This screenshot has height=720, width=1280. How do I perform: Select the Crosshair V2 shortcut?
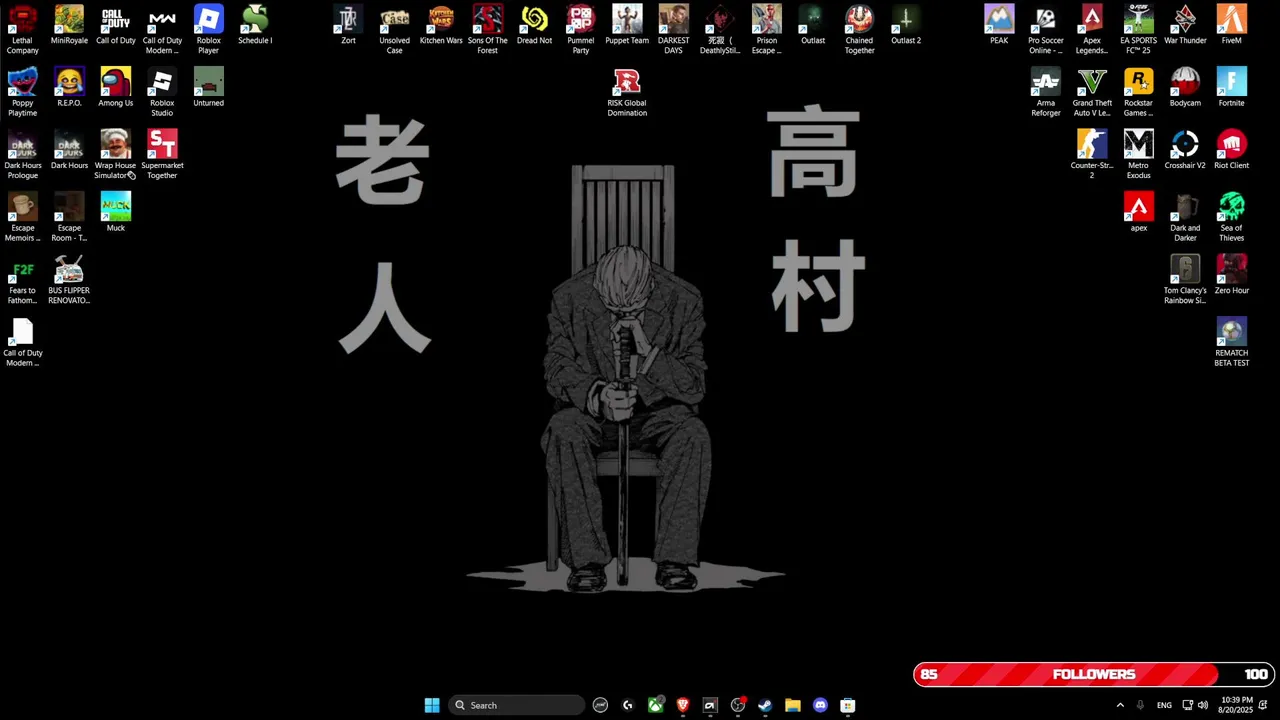tap(1185, 150)
